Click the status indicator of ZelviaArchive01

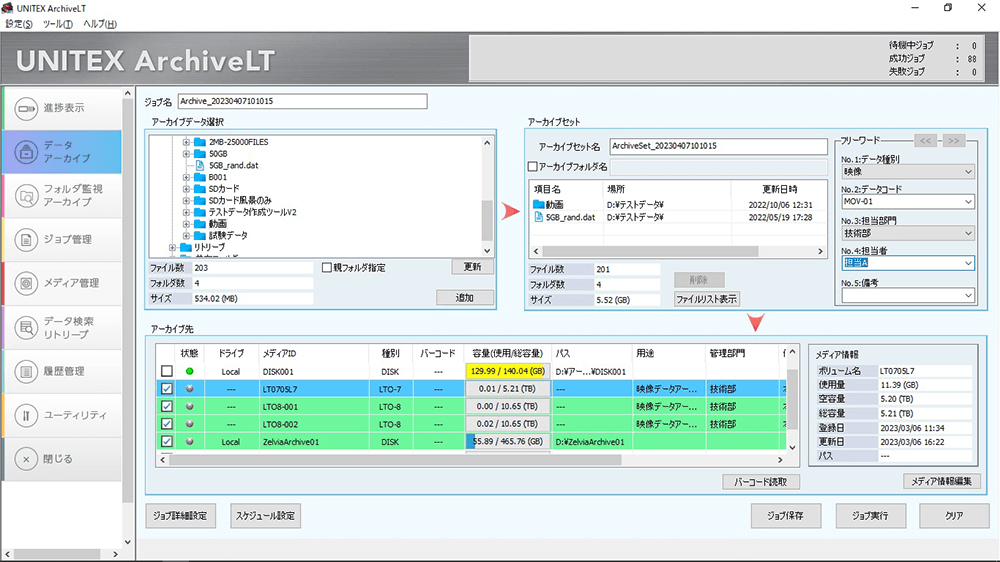tap(189, 441)
